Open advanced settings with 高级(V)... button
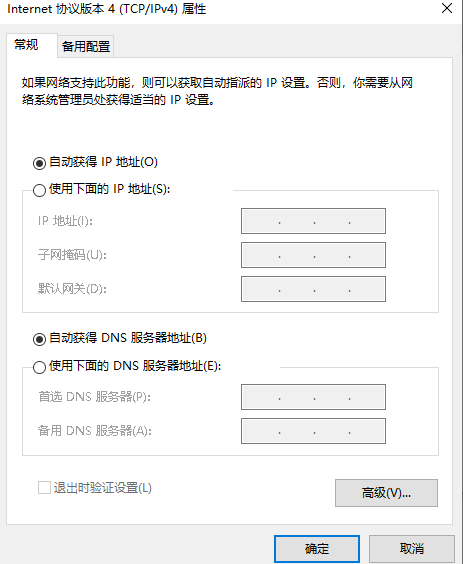This screenshot has height=564, width=463. [386, 493]
